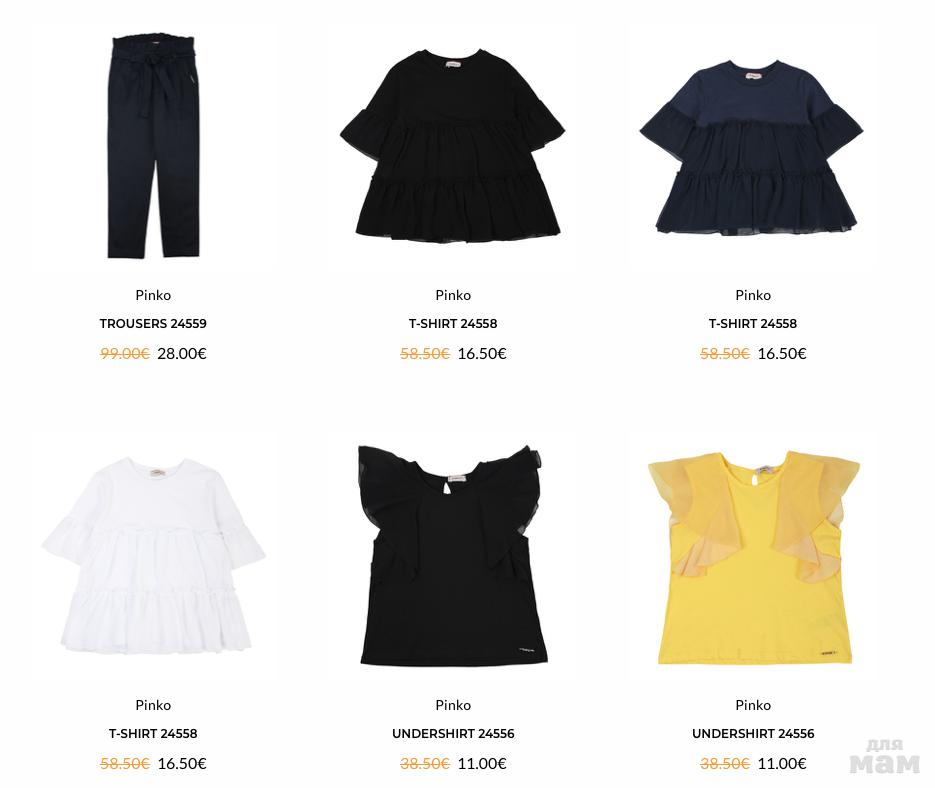Click the TROUSERS 24559 product title

click(x=153, y=323)
